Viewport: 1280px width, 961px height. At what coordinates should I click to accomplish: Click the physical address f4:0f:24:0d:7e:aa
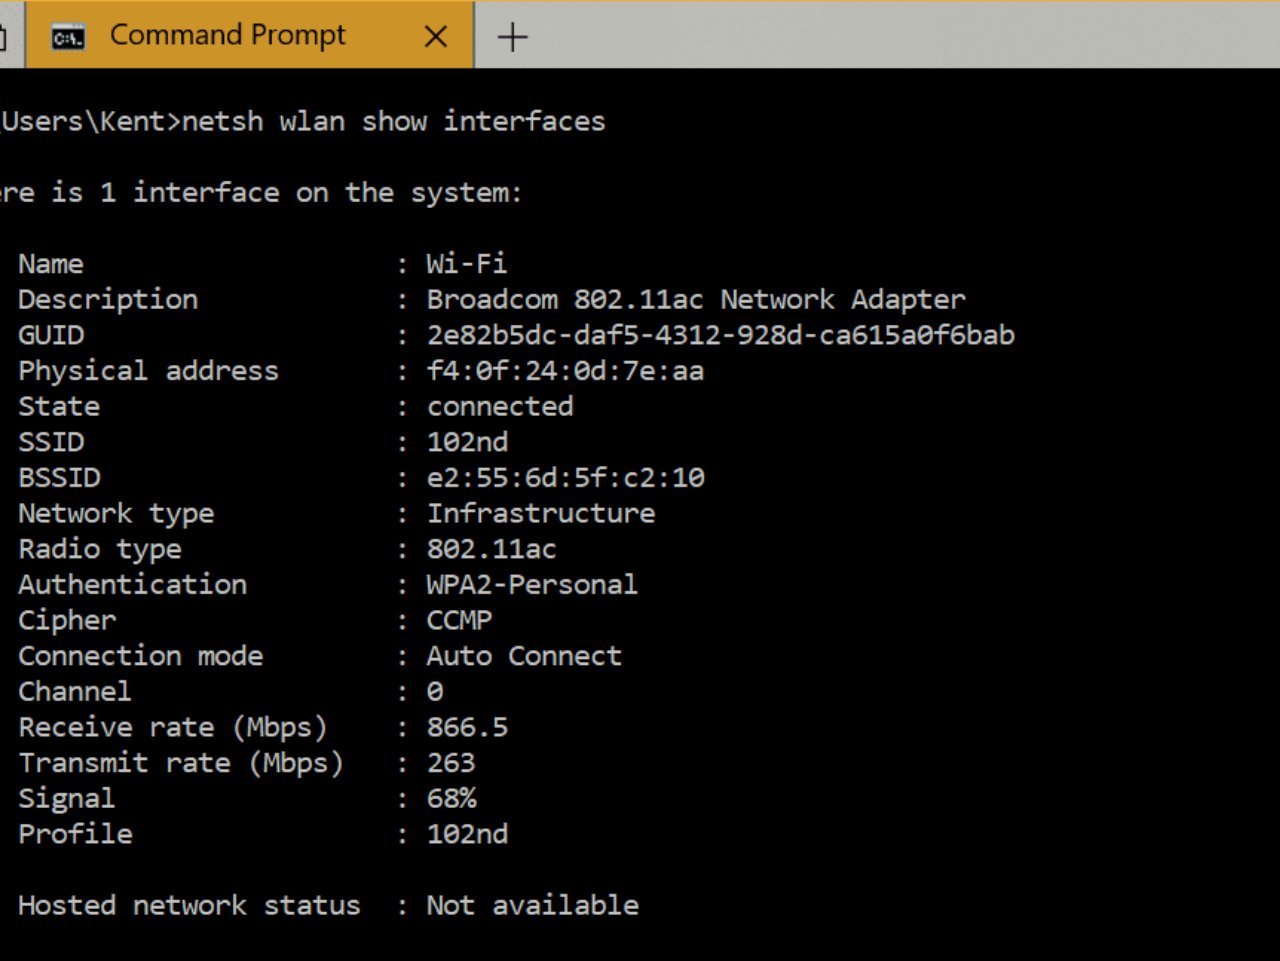coord(565,371)
